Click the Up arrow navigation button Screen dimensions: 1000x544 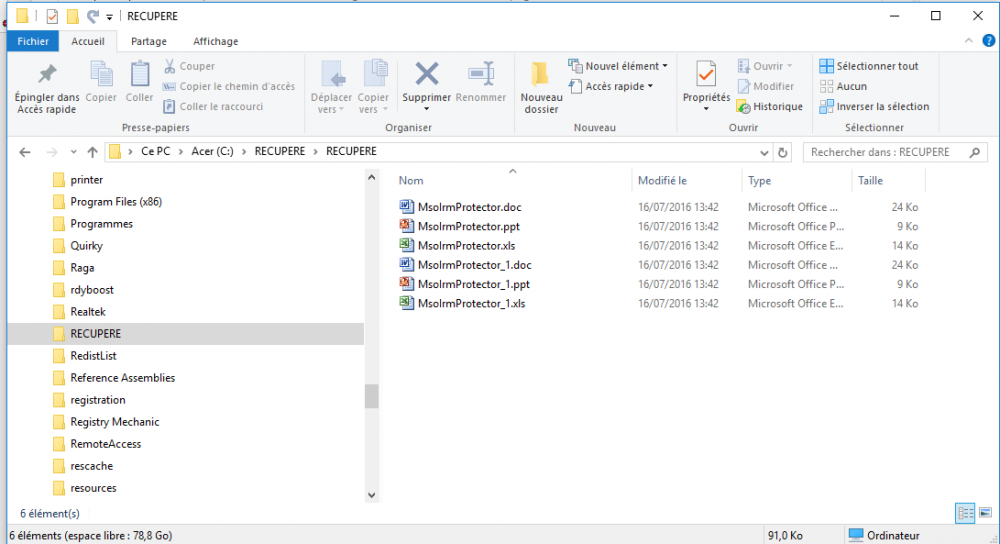93,152
